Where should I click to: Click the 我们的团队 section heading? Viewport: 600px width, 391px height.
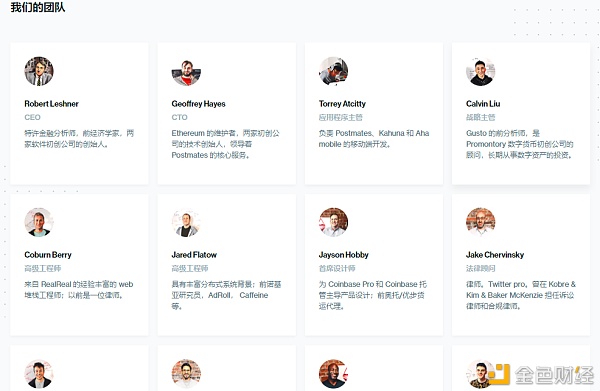point(38,7)
